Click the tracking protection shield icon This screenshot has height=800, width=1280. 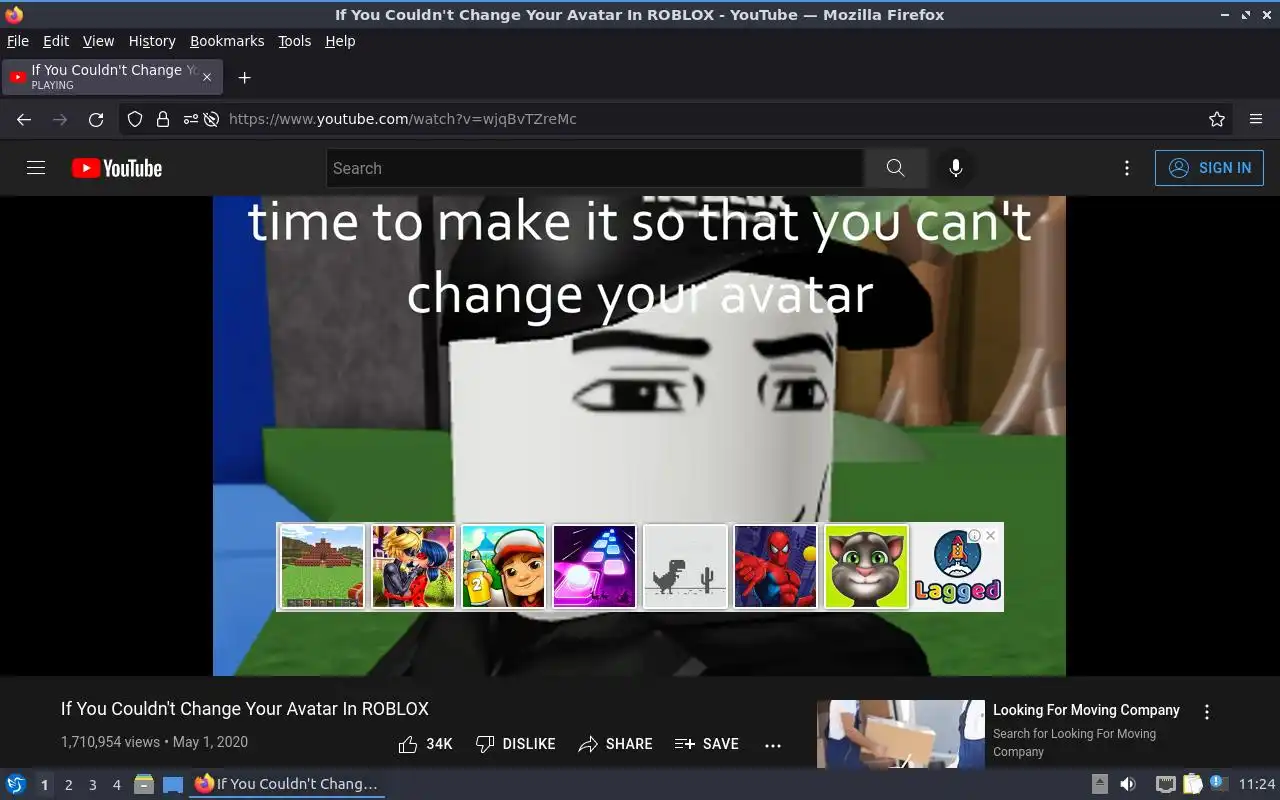pos(135,119)
